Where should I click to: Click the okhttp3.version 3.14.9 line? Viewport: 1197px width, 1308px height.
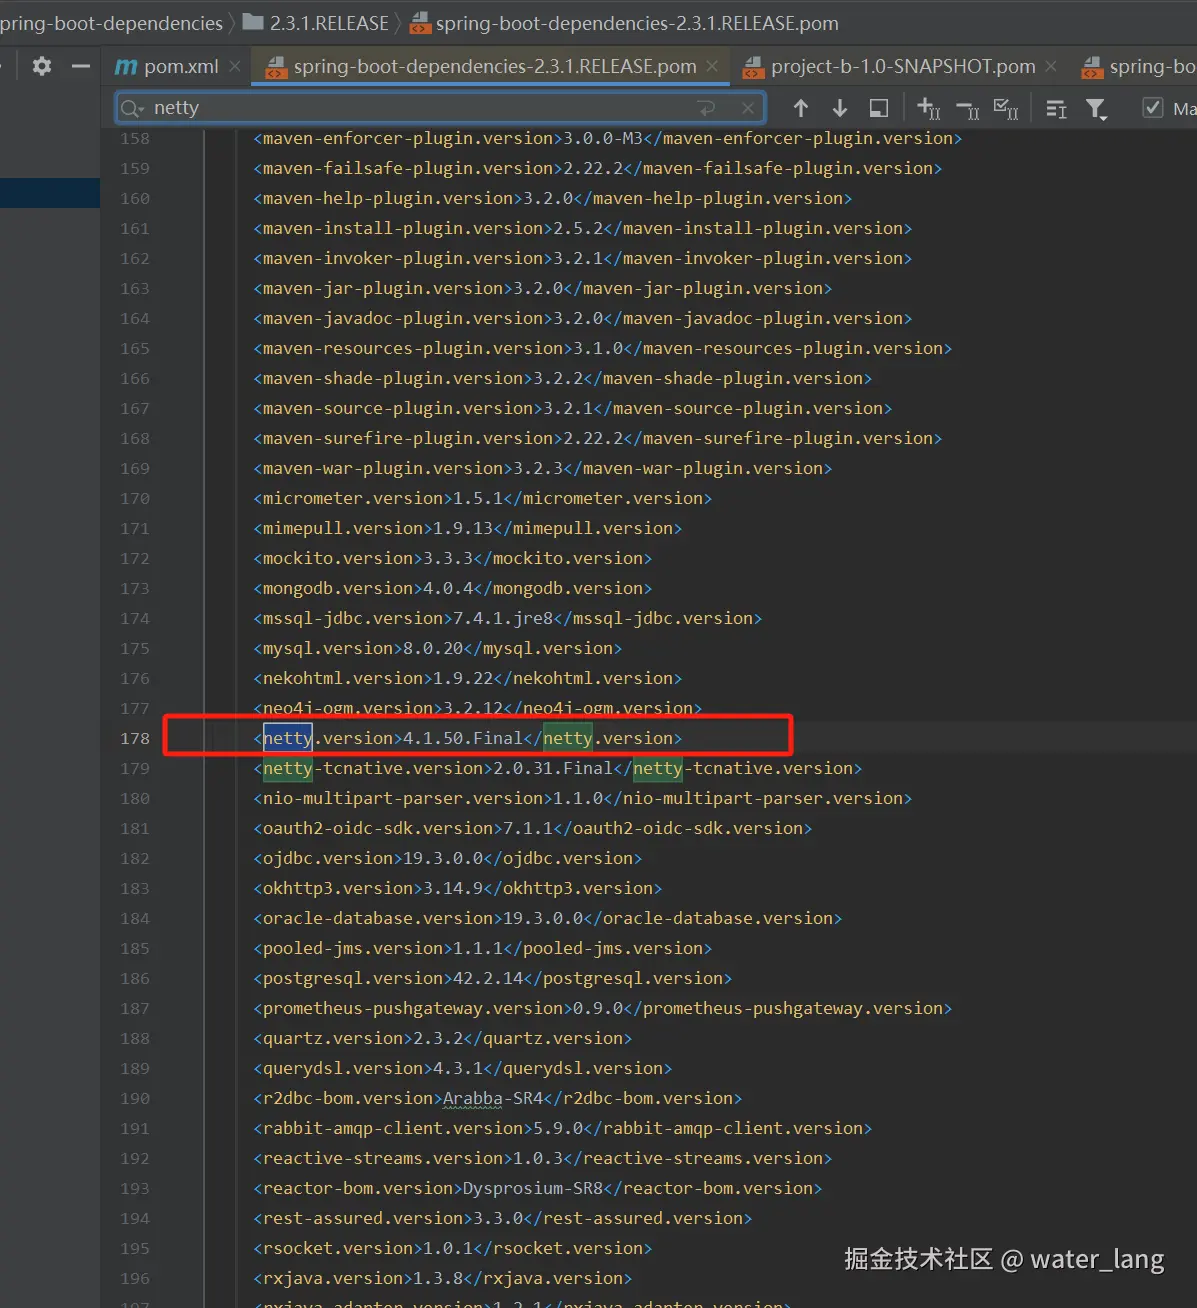click(x=457, y=888)
